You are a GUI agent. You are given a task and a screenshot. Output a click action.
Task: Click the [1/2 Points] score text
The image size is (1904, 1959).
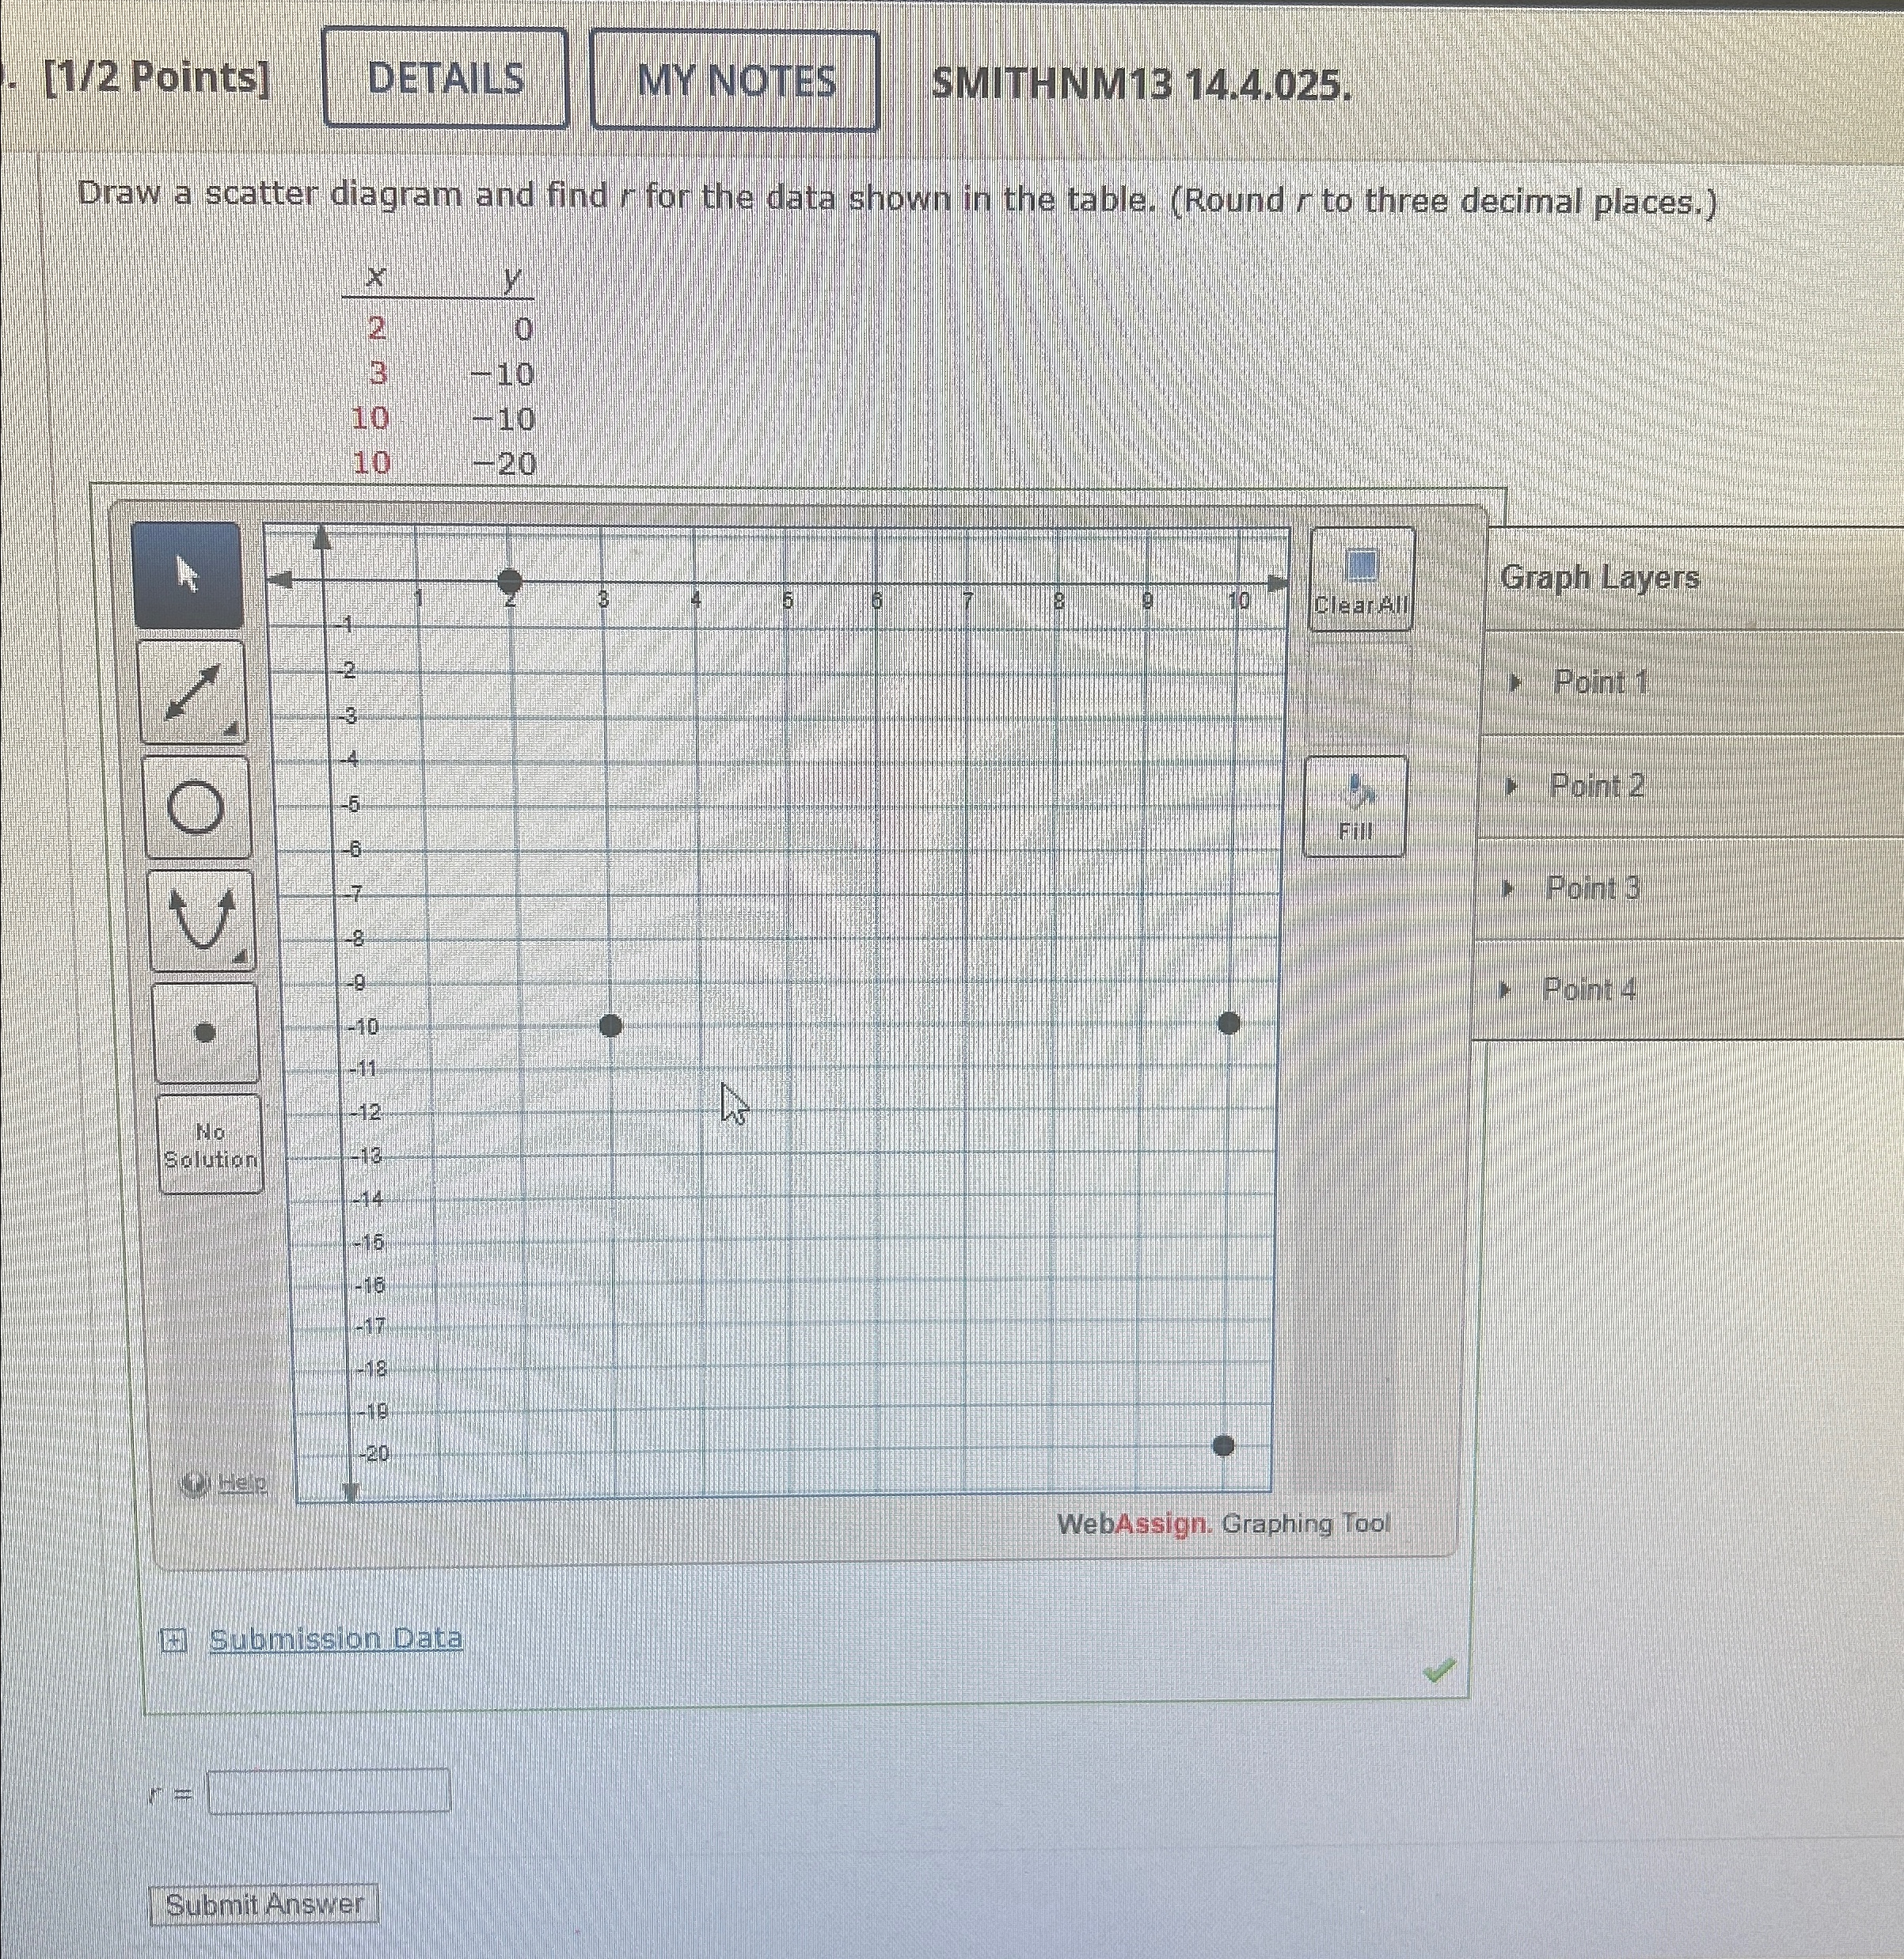158,78
